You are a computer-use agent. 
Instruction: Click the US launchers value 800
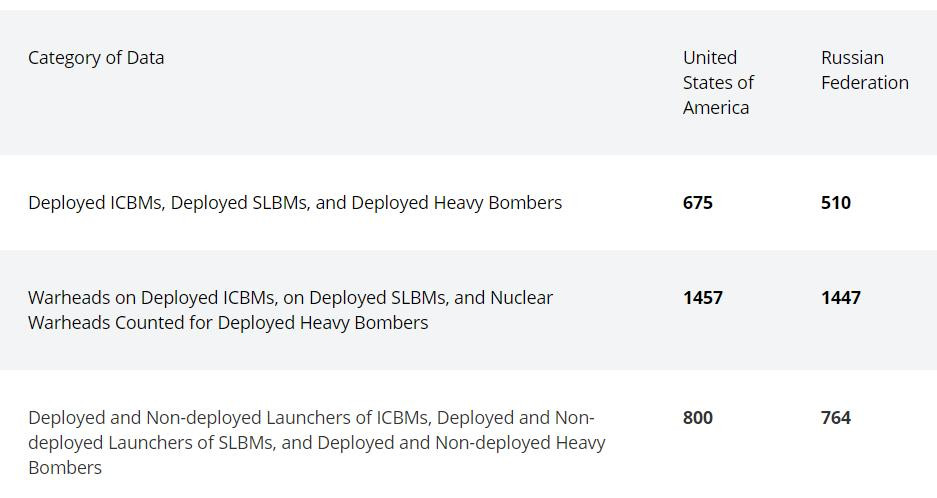698,417
